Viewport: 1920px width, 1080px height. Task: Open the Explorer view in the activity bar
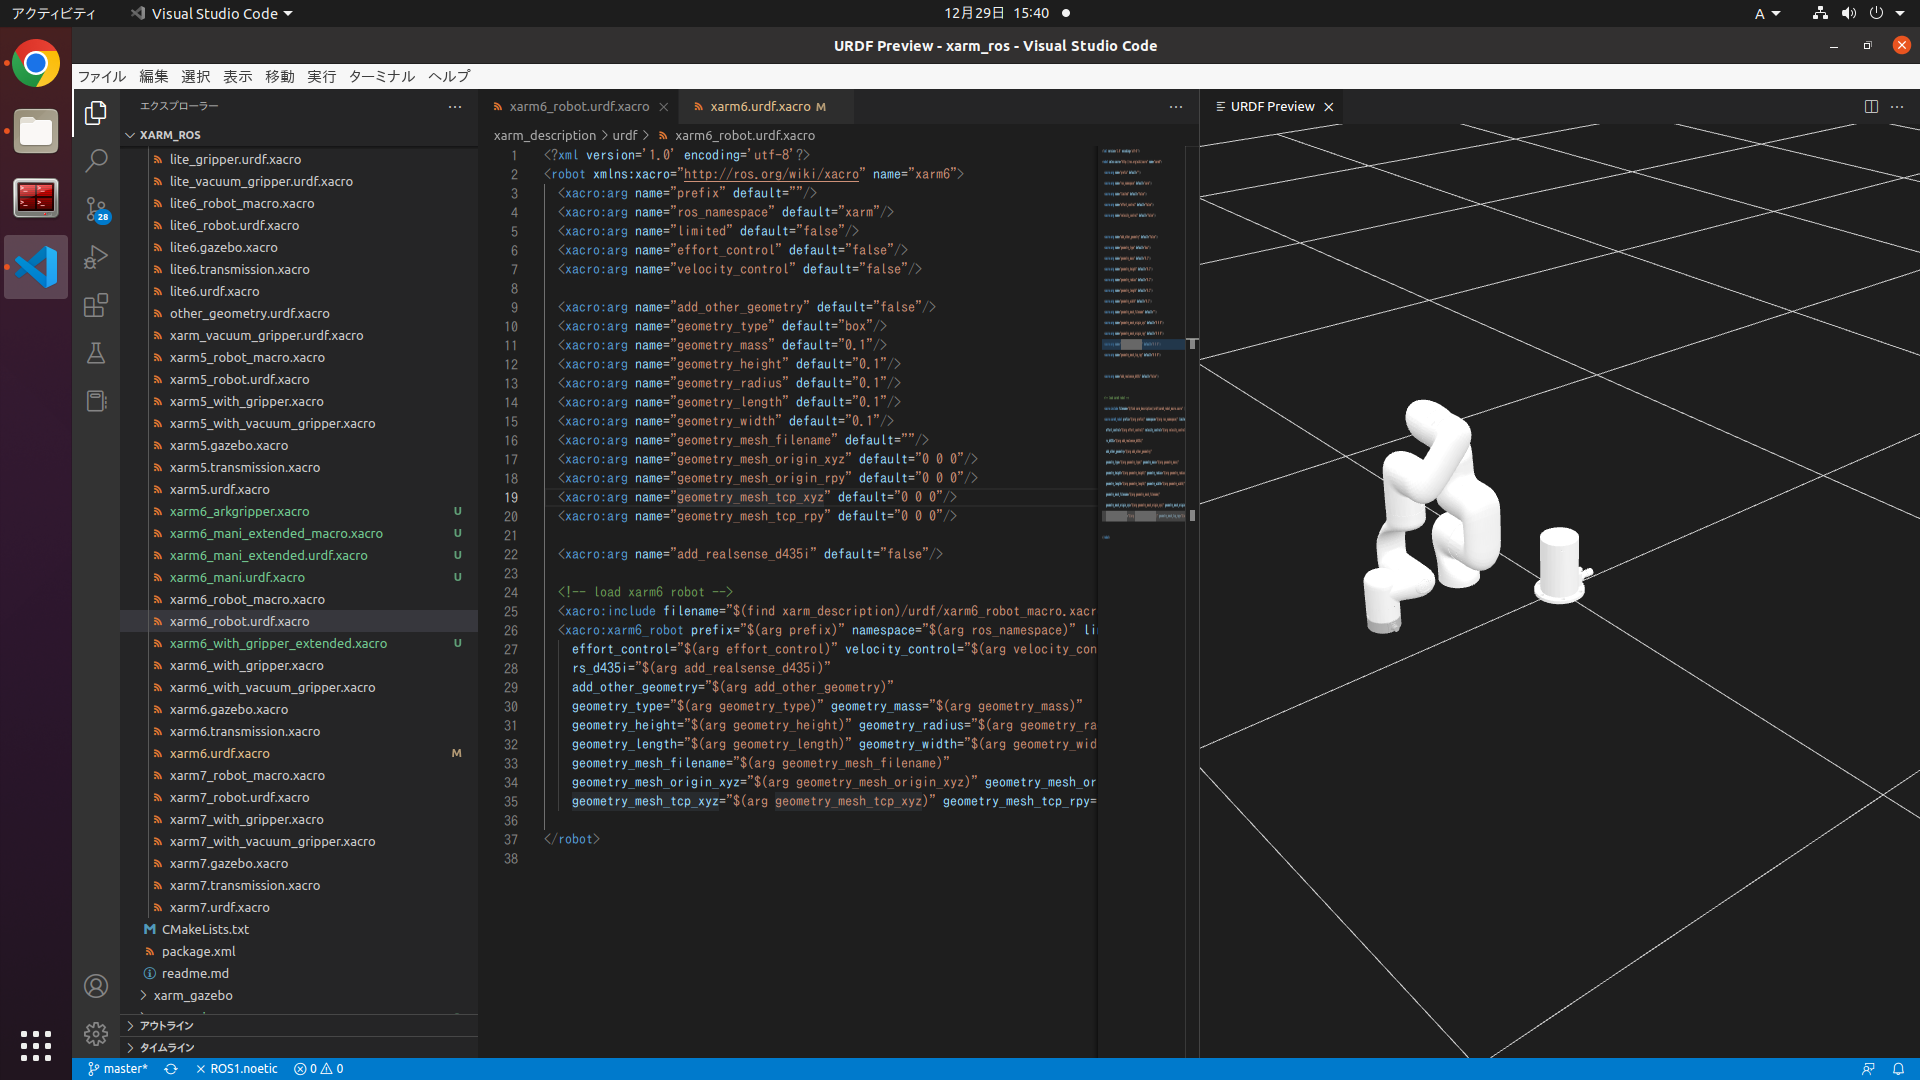[95, 113]
